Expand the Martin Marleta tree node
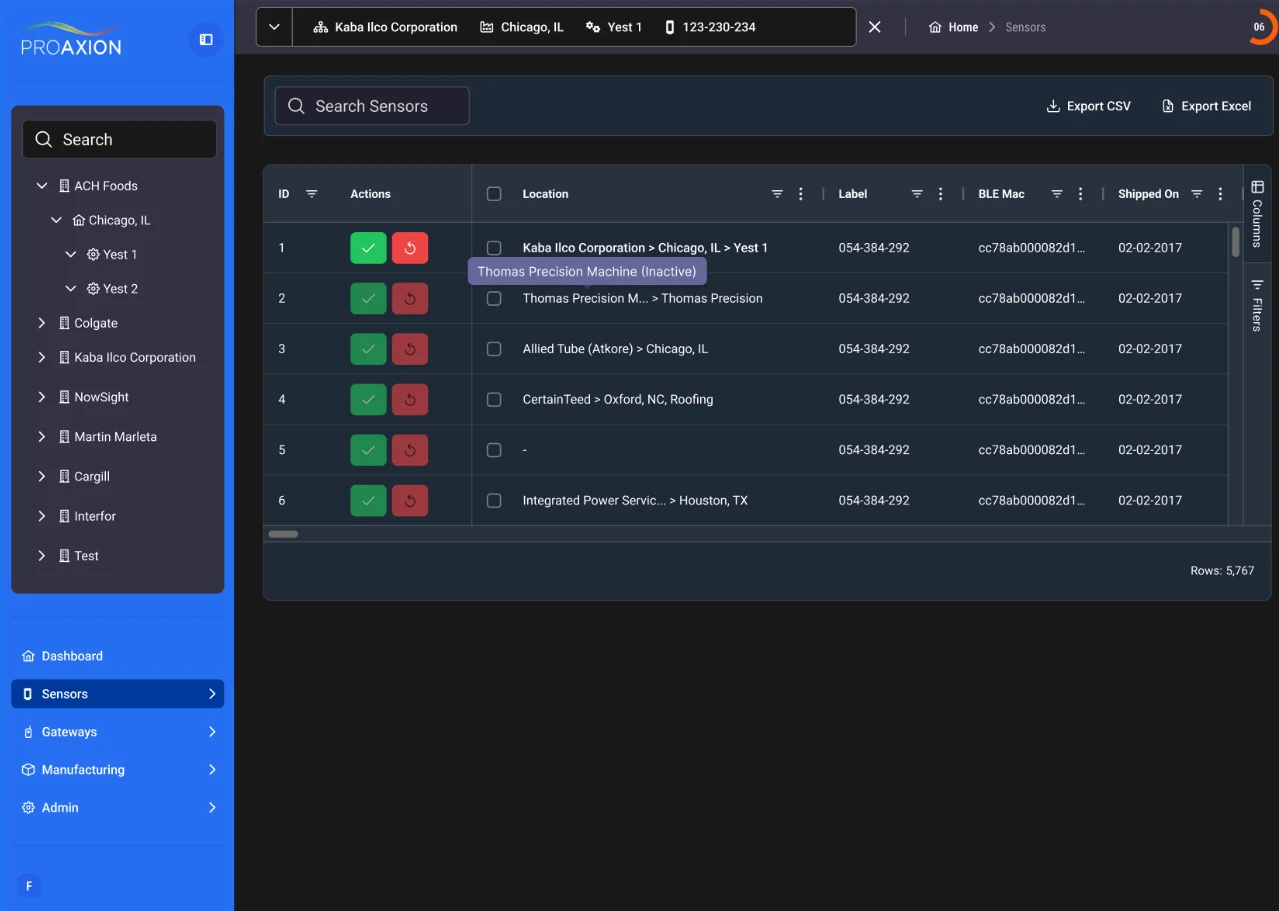 click(x=42, y=437)
